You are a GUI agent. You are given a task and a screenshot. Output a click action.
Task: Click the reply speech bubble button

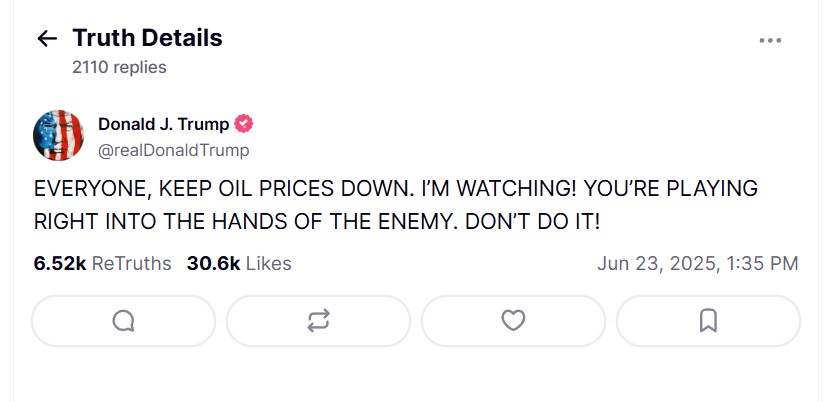pos(123,321)
